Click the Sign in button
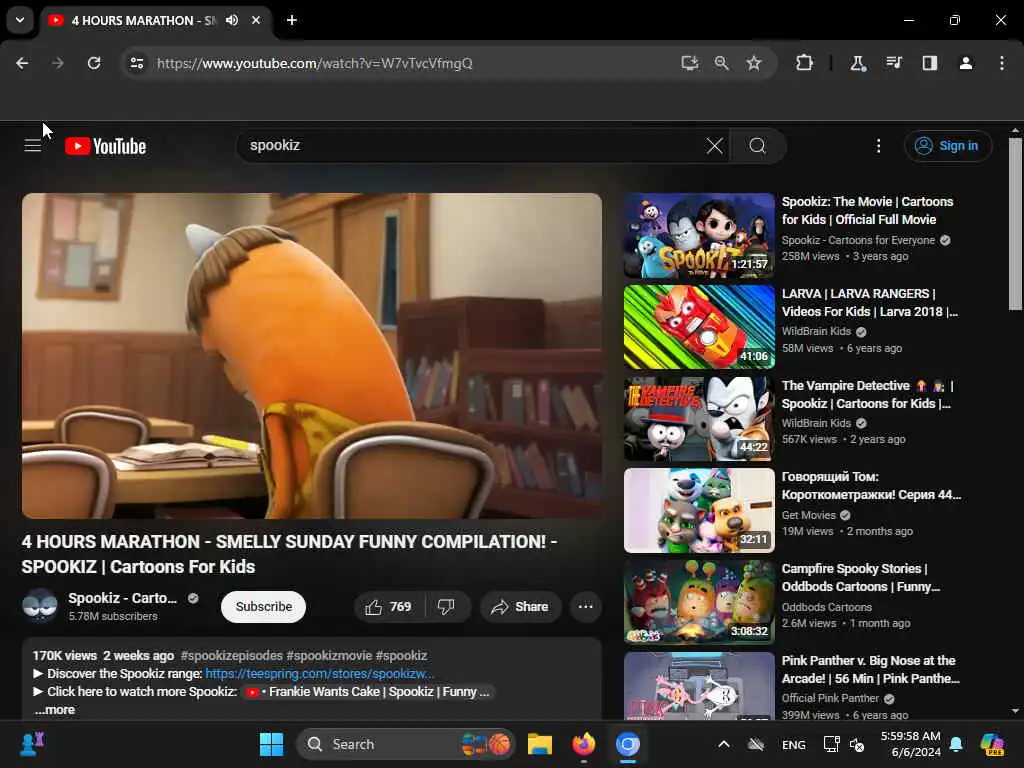Image resolution: width=1024 pixels, height=768 pixels. click(948, 146)
